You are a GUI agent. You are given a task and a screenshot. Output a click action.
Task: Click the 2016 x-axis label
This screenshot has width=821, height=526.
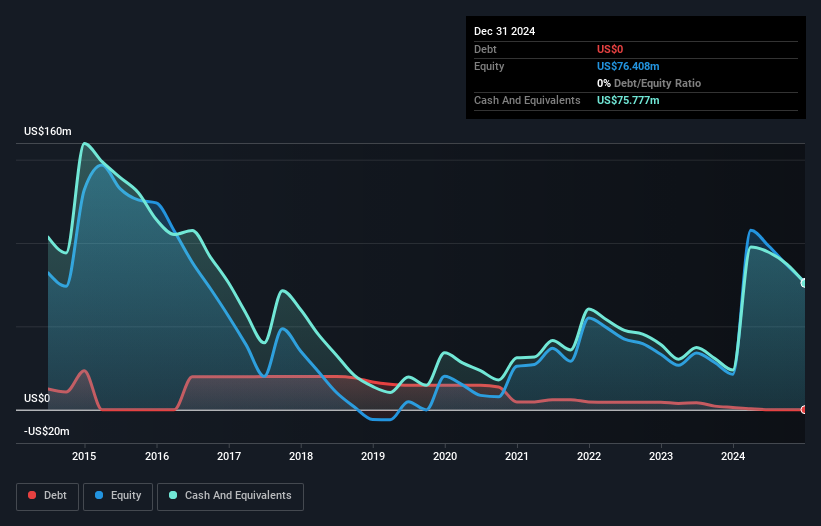click(157, 456)
